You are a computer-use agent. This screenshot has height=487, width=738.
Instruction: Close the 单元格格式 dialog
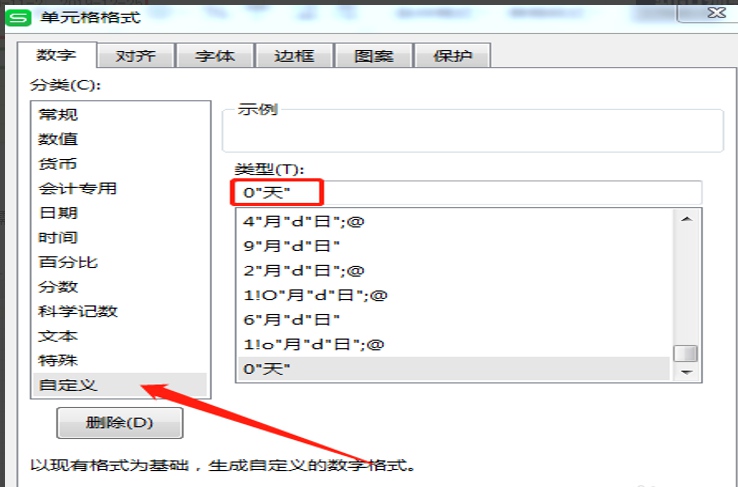716,13
